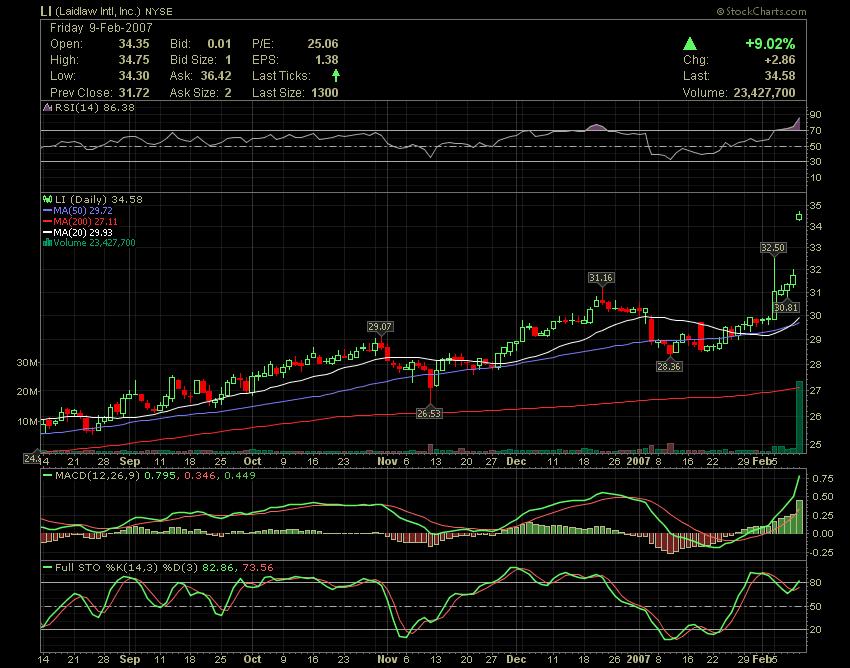Click the MA(50) 29.72 legend entry
The image size is (850, 668).
click(83, 210)
